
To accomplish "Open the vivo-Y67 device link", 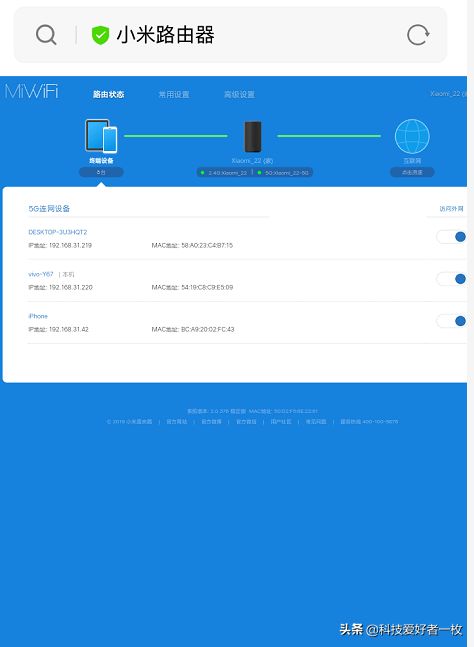I will click(41, 274).
